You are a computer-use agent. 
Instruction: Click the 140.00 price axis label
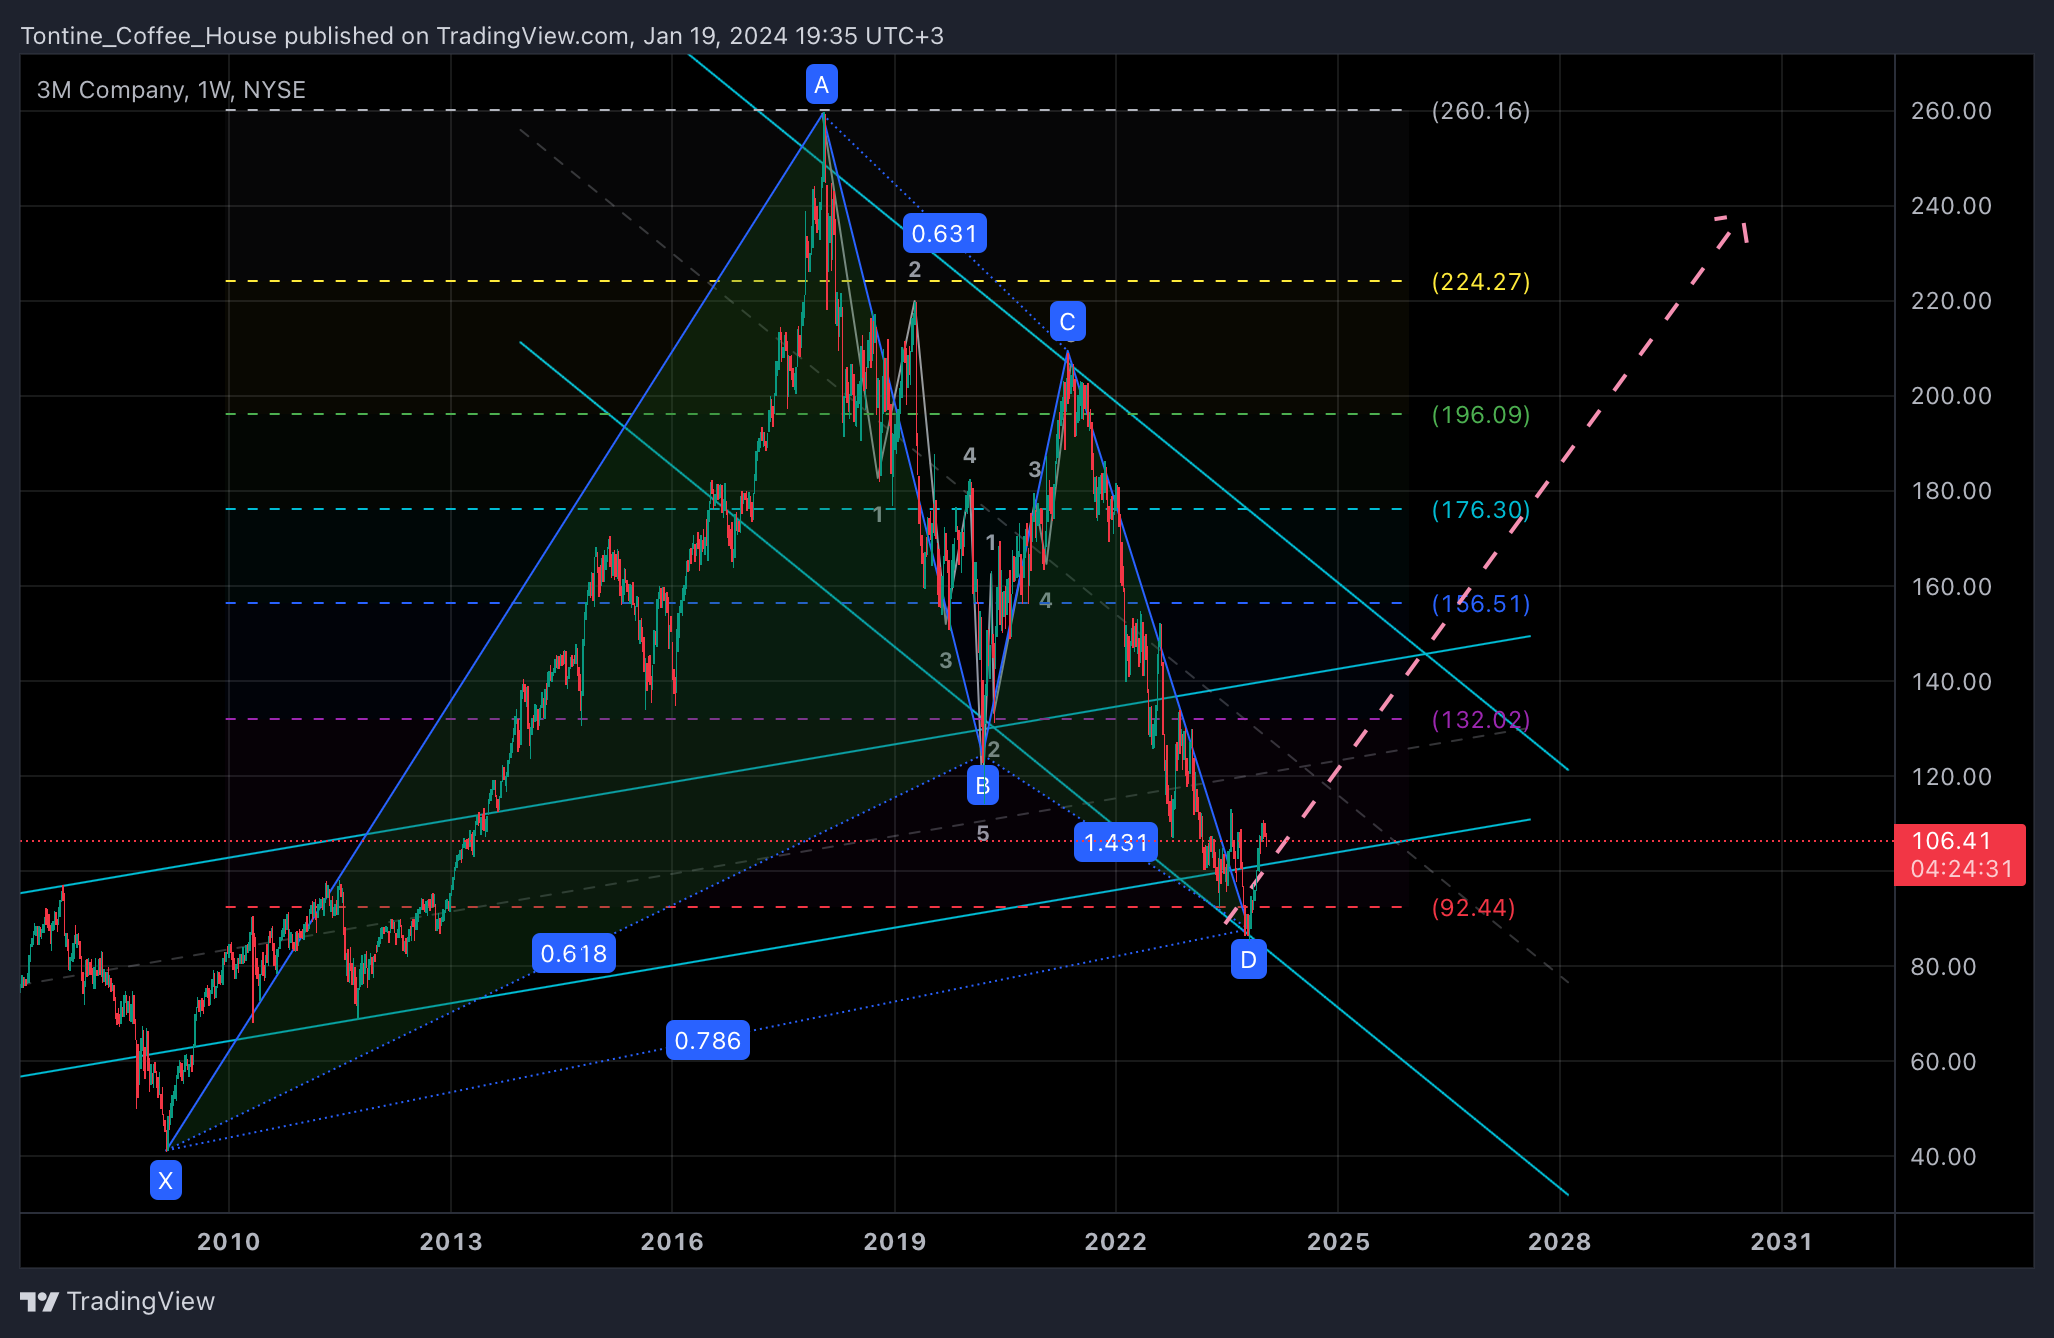pos(1951,681)
